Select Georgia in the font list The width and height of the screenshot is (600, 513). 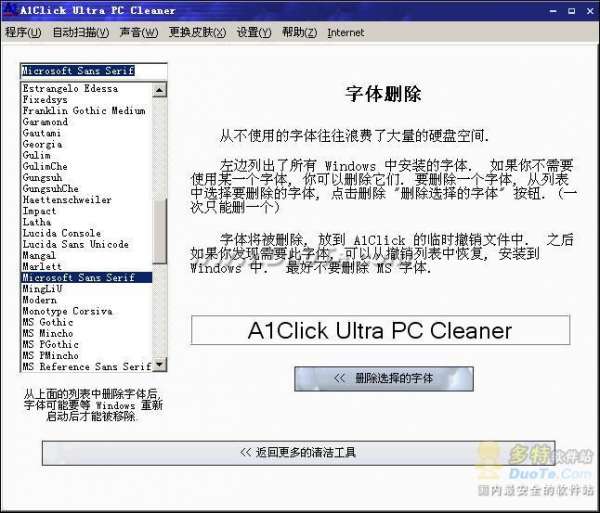point(86,144)
